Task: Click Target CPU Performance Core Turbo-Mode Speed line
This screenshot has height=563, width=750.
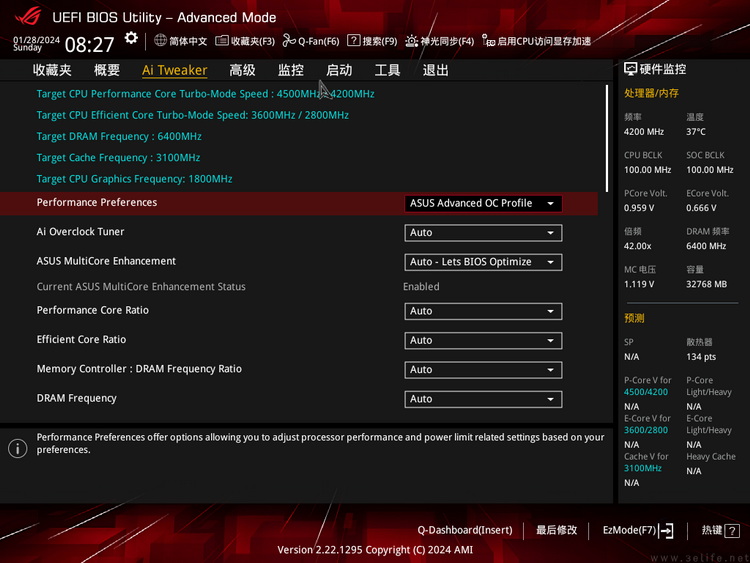Action: (x=205, y=94)
